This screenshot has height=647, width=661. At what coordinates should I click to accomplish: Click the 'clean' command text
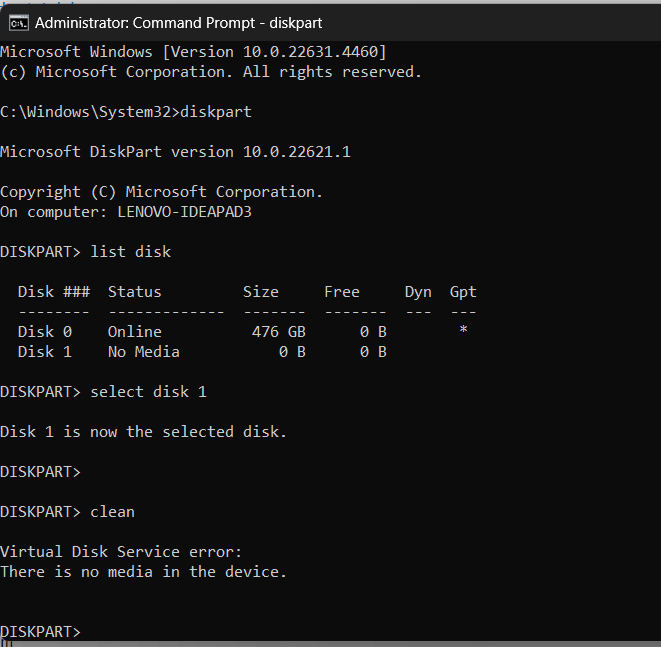point(113,512)
